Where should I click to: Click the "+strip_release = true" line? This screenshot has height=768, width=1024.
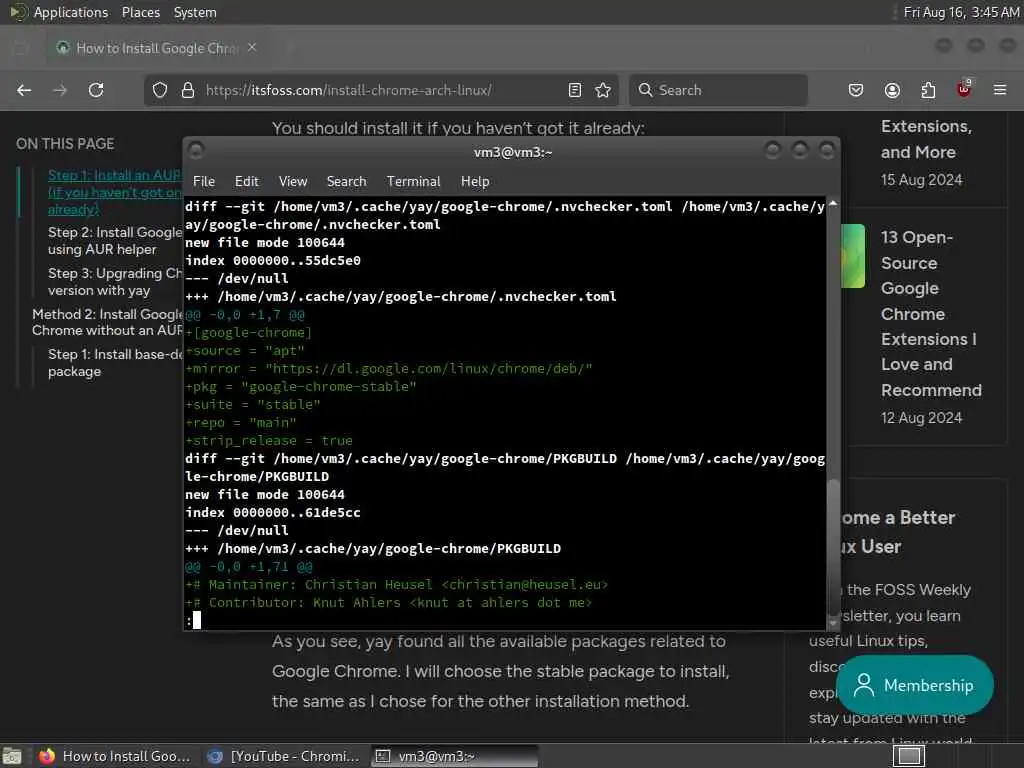coord(269,441)
